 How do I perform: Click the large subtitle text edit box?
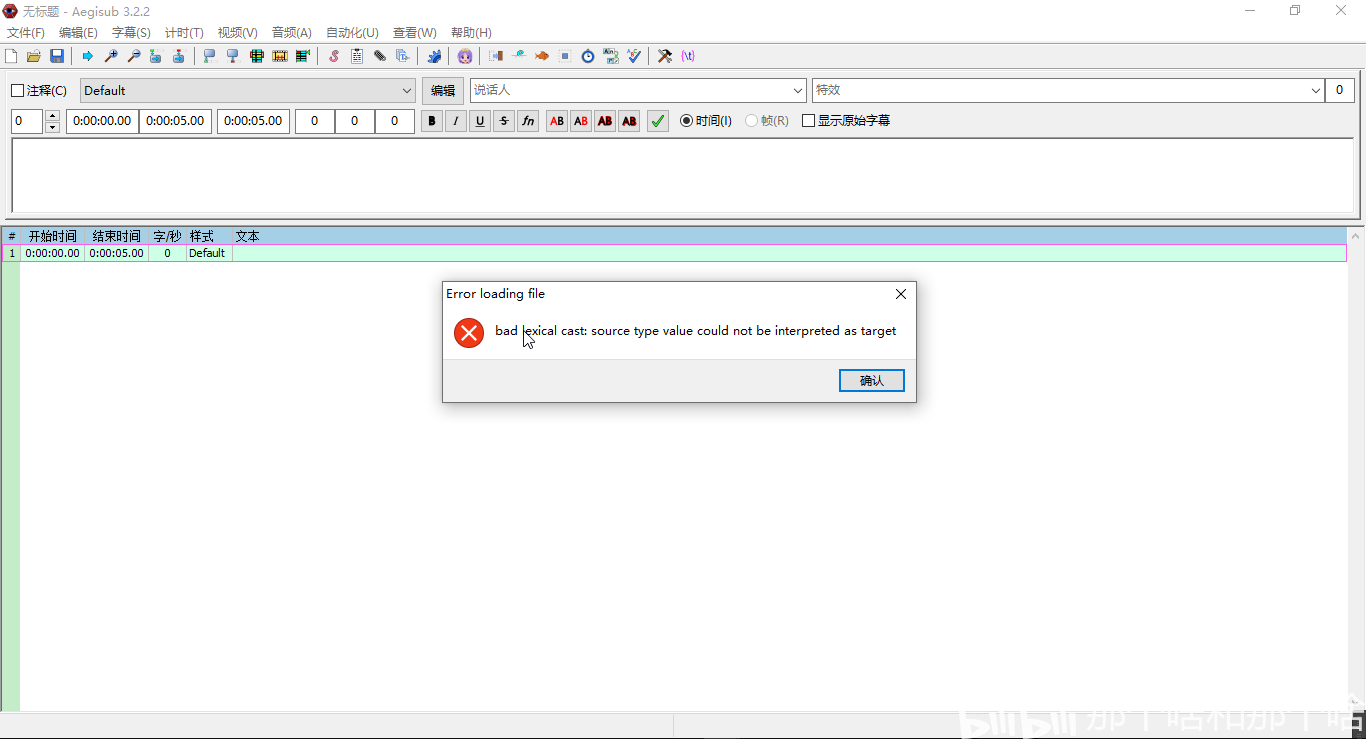(x=682, y=175)
